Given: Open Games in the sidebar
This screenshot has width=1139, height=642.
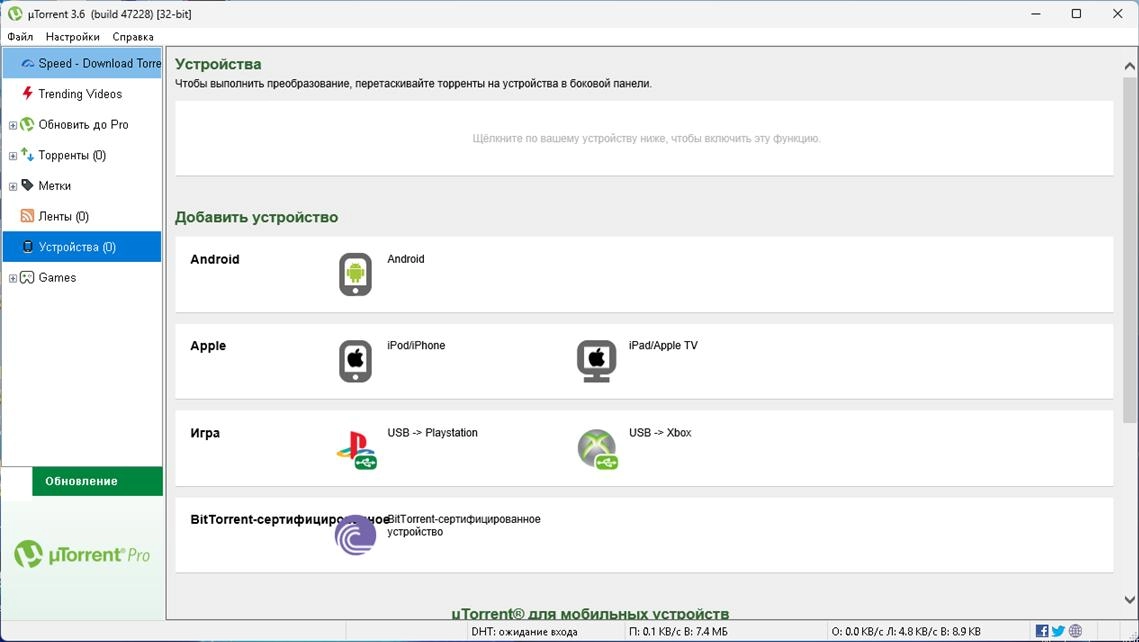Looking at the screenshot, I should (57, 277).
